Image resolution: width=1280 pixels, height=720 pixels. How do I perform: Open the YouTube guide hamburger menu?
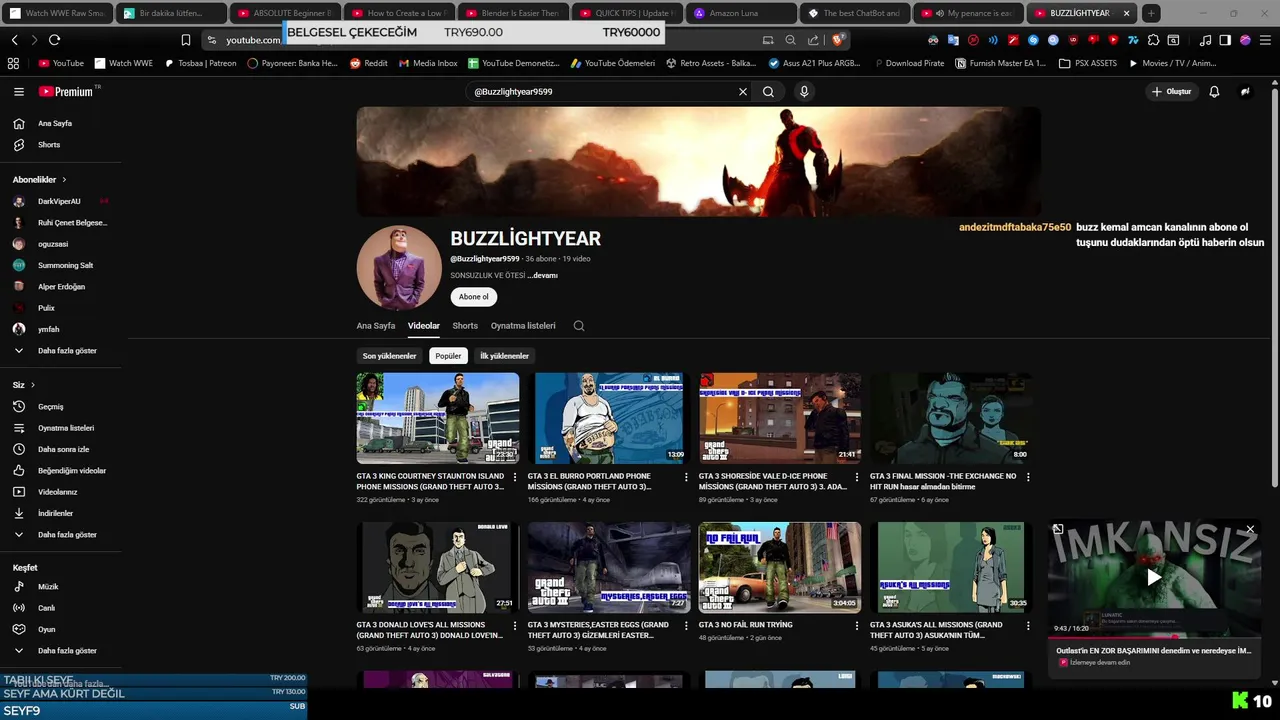19,91
